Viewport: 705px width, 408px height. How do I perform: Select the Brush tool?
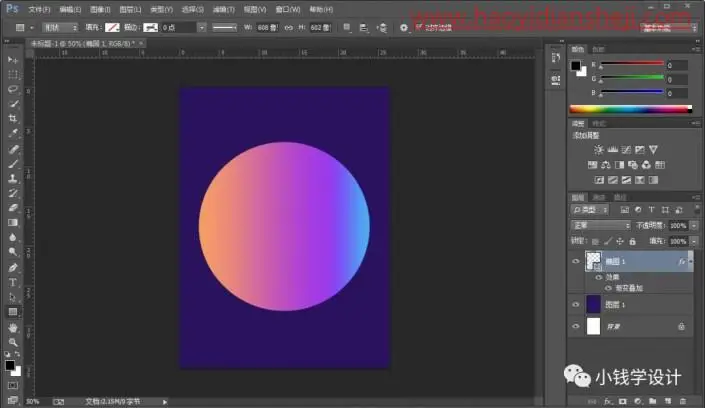[13, 163]
